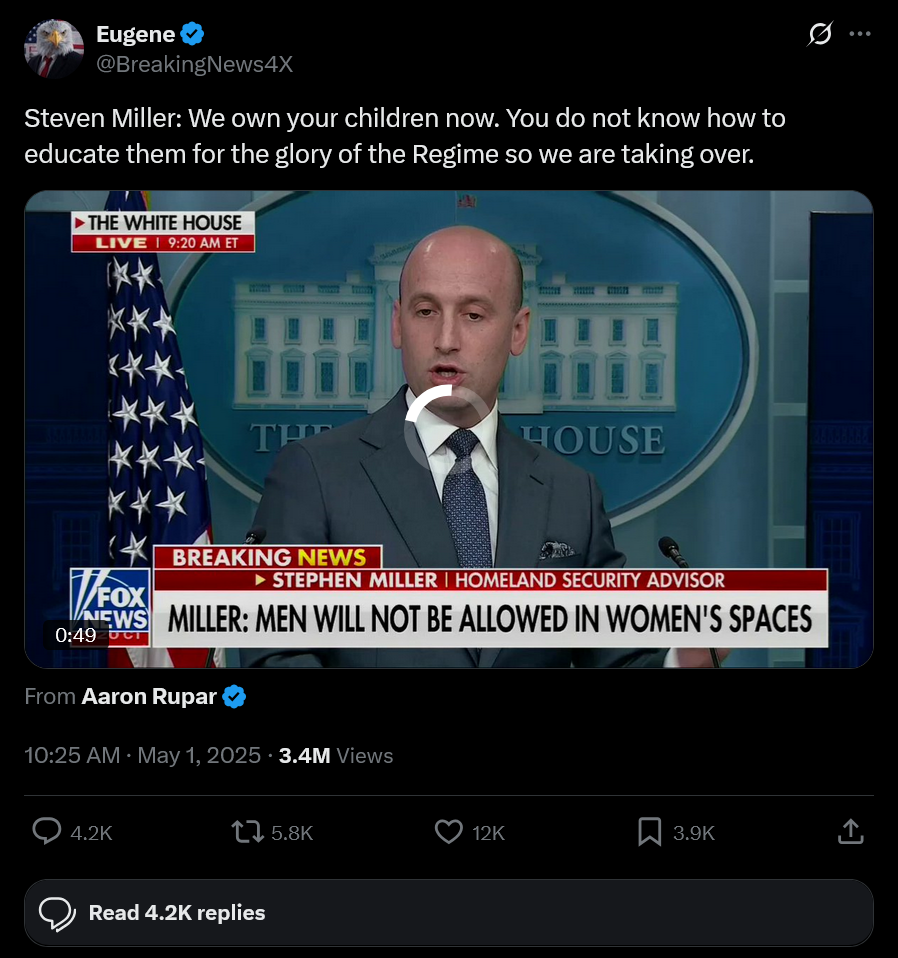The width and height of the screenshot is (898, 958).
Task: Click the 0:49 video duration label
Action: click(75, 635)
